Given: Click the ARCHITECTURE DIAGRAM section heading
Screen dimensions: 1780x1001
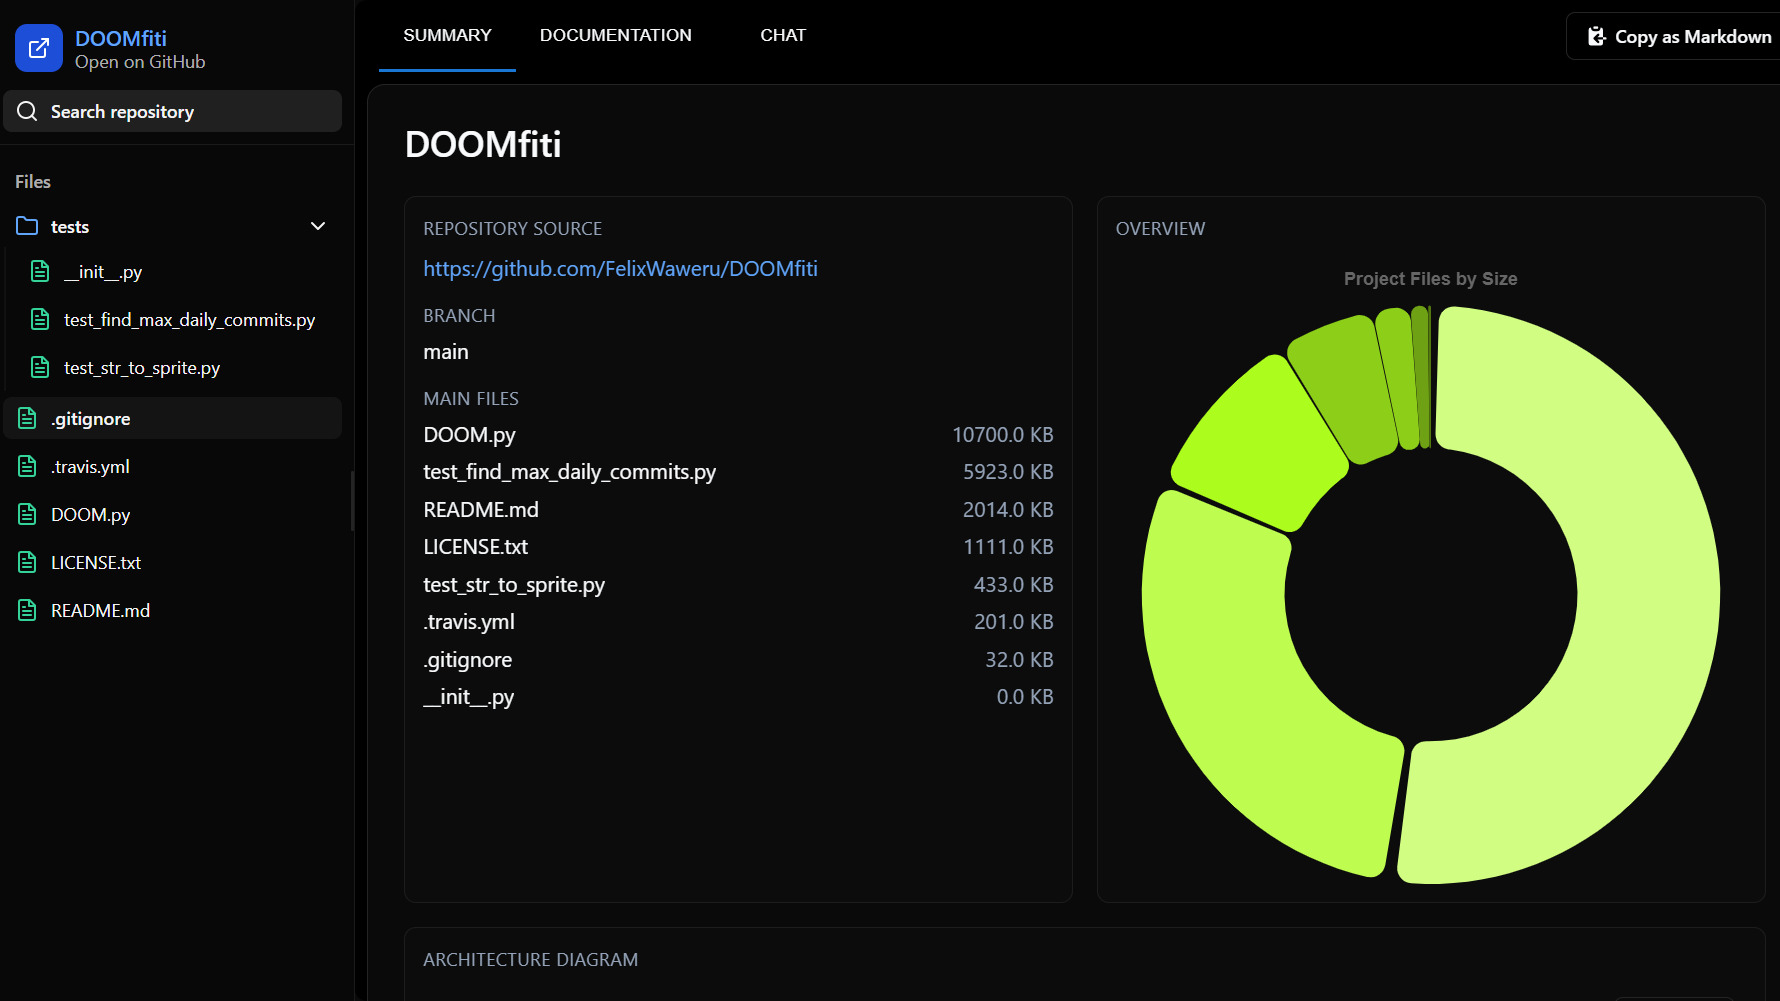Looking at the screenshot, I should click(x=530, y=959).
